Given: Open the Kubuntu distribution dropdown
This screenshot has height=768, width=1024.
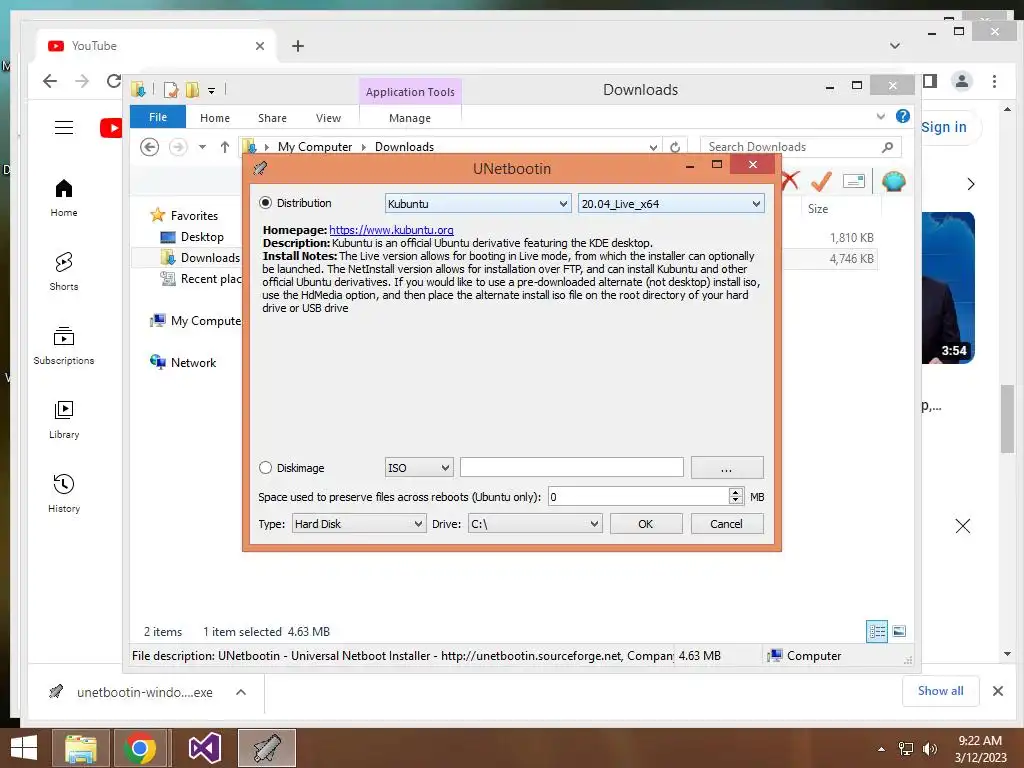Looking at the screenshot, I should click(478, 204).
